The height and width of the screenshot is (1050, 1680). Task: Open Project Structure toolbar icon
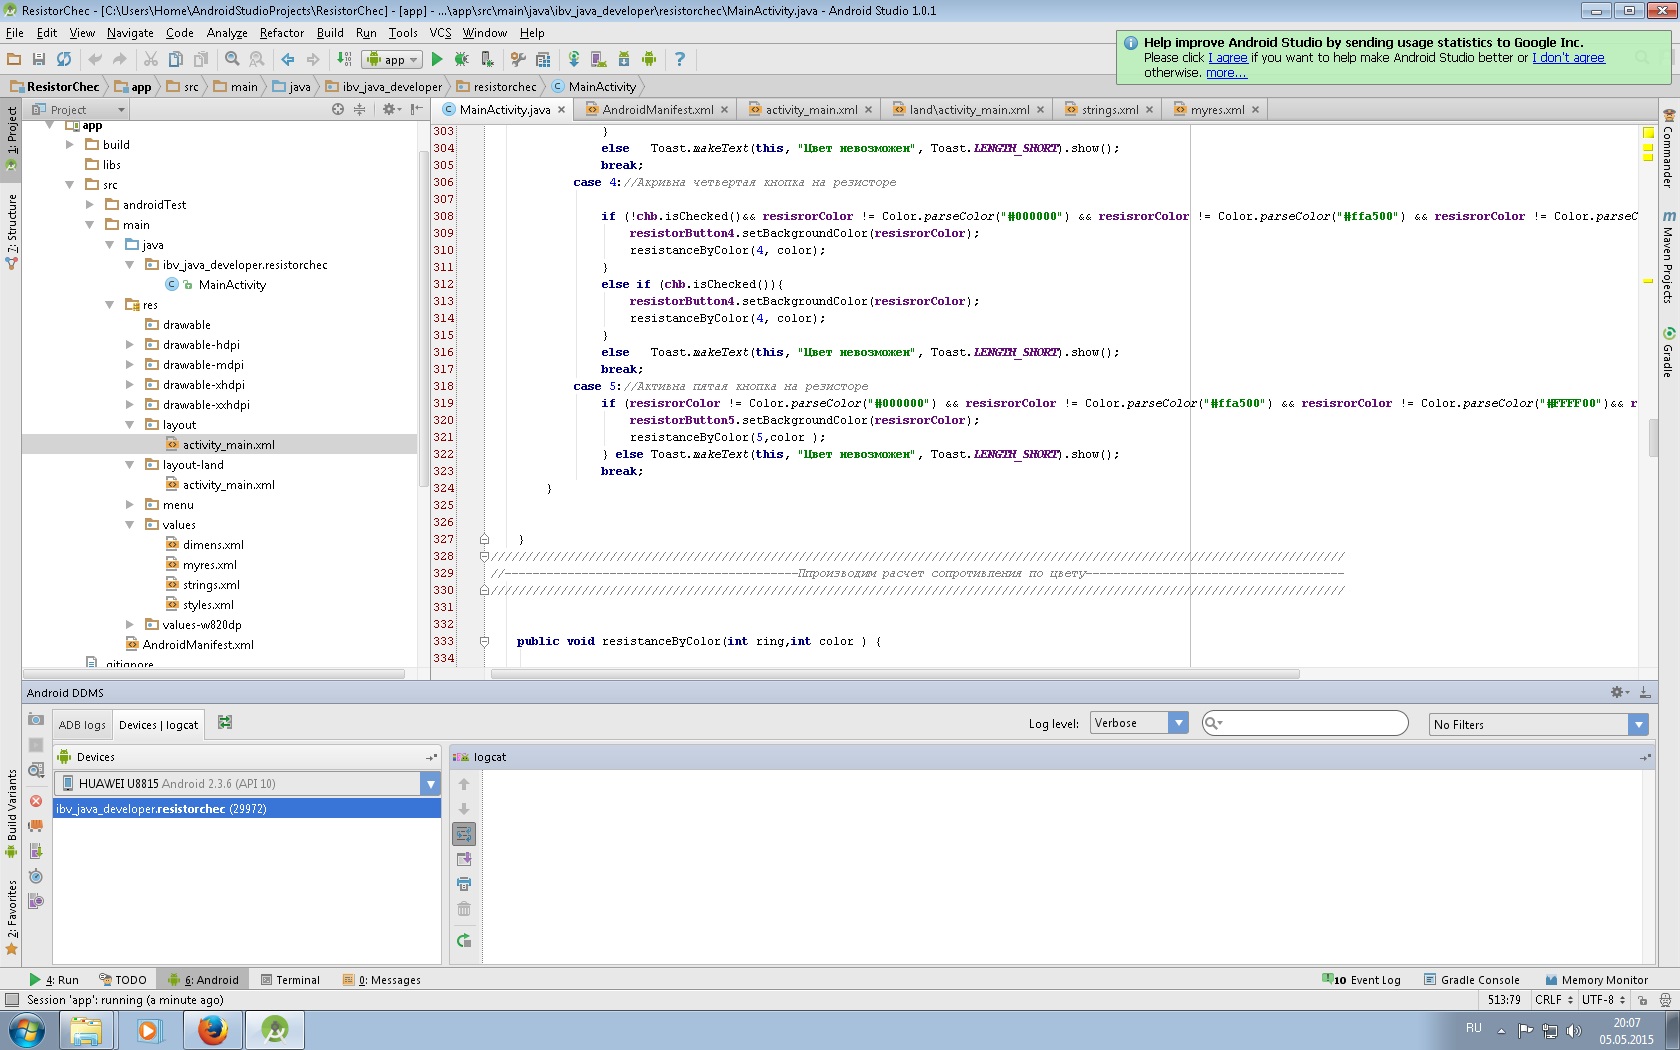coord(543,60)
